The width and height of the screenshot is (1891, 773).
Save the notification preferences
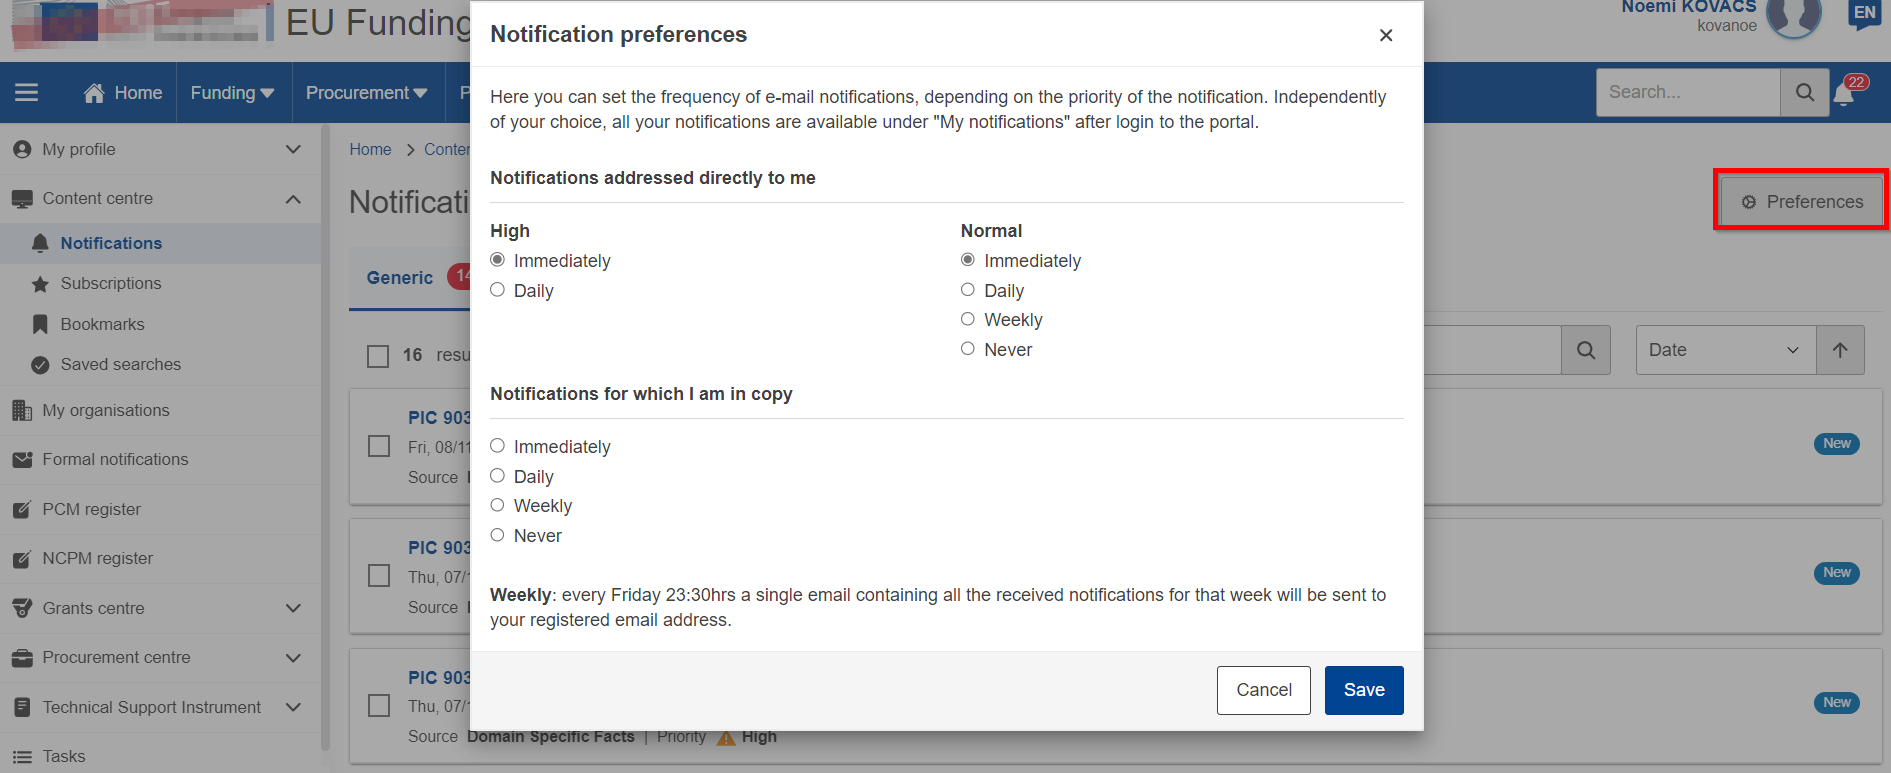pyautogui.click(x=1364, y=690)
